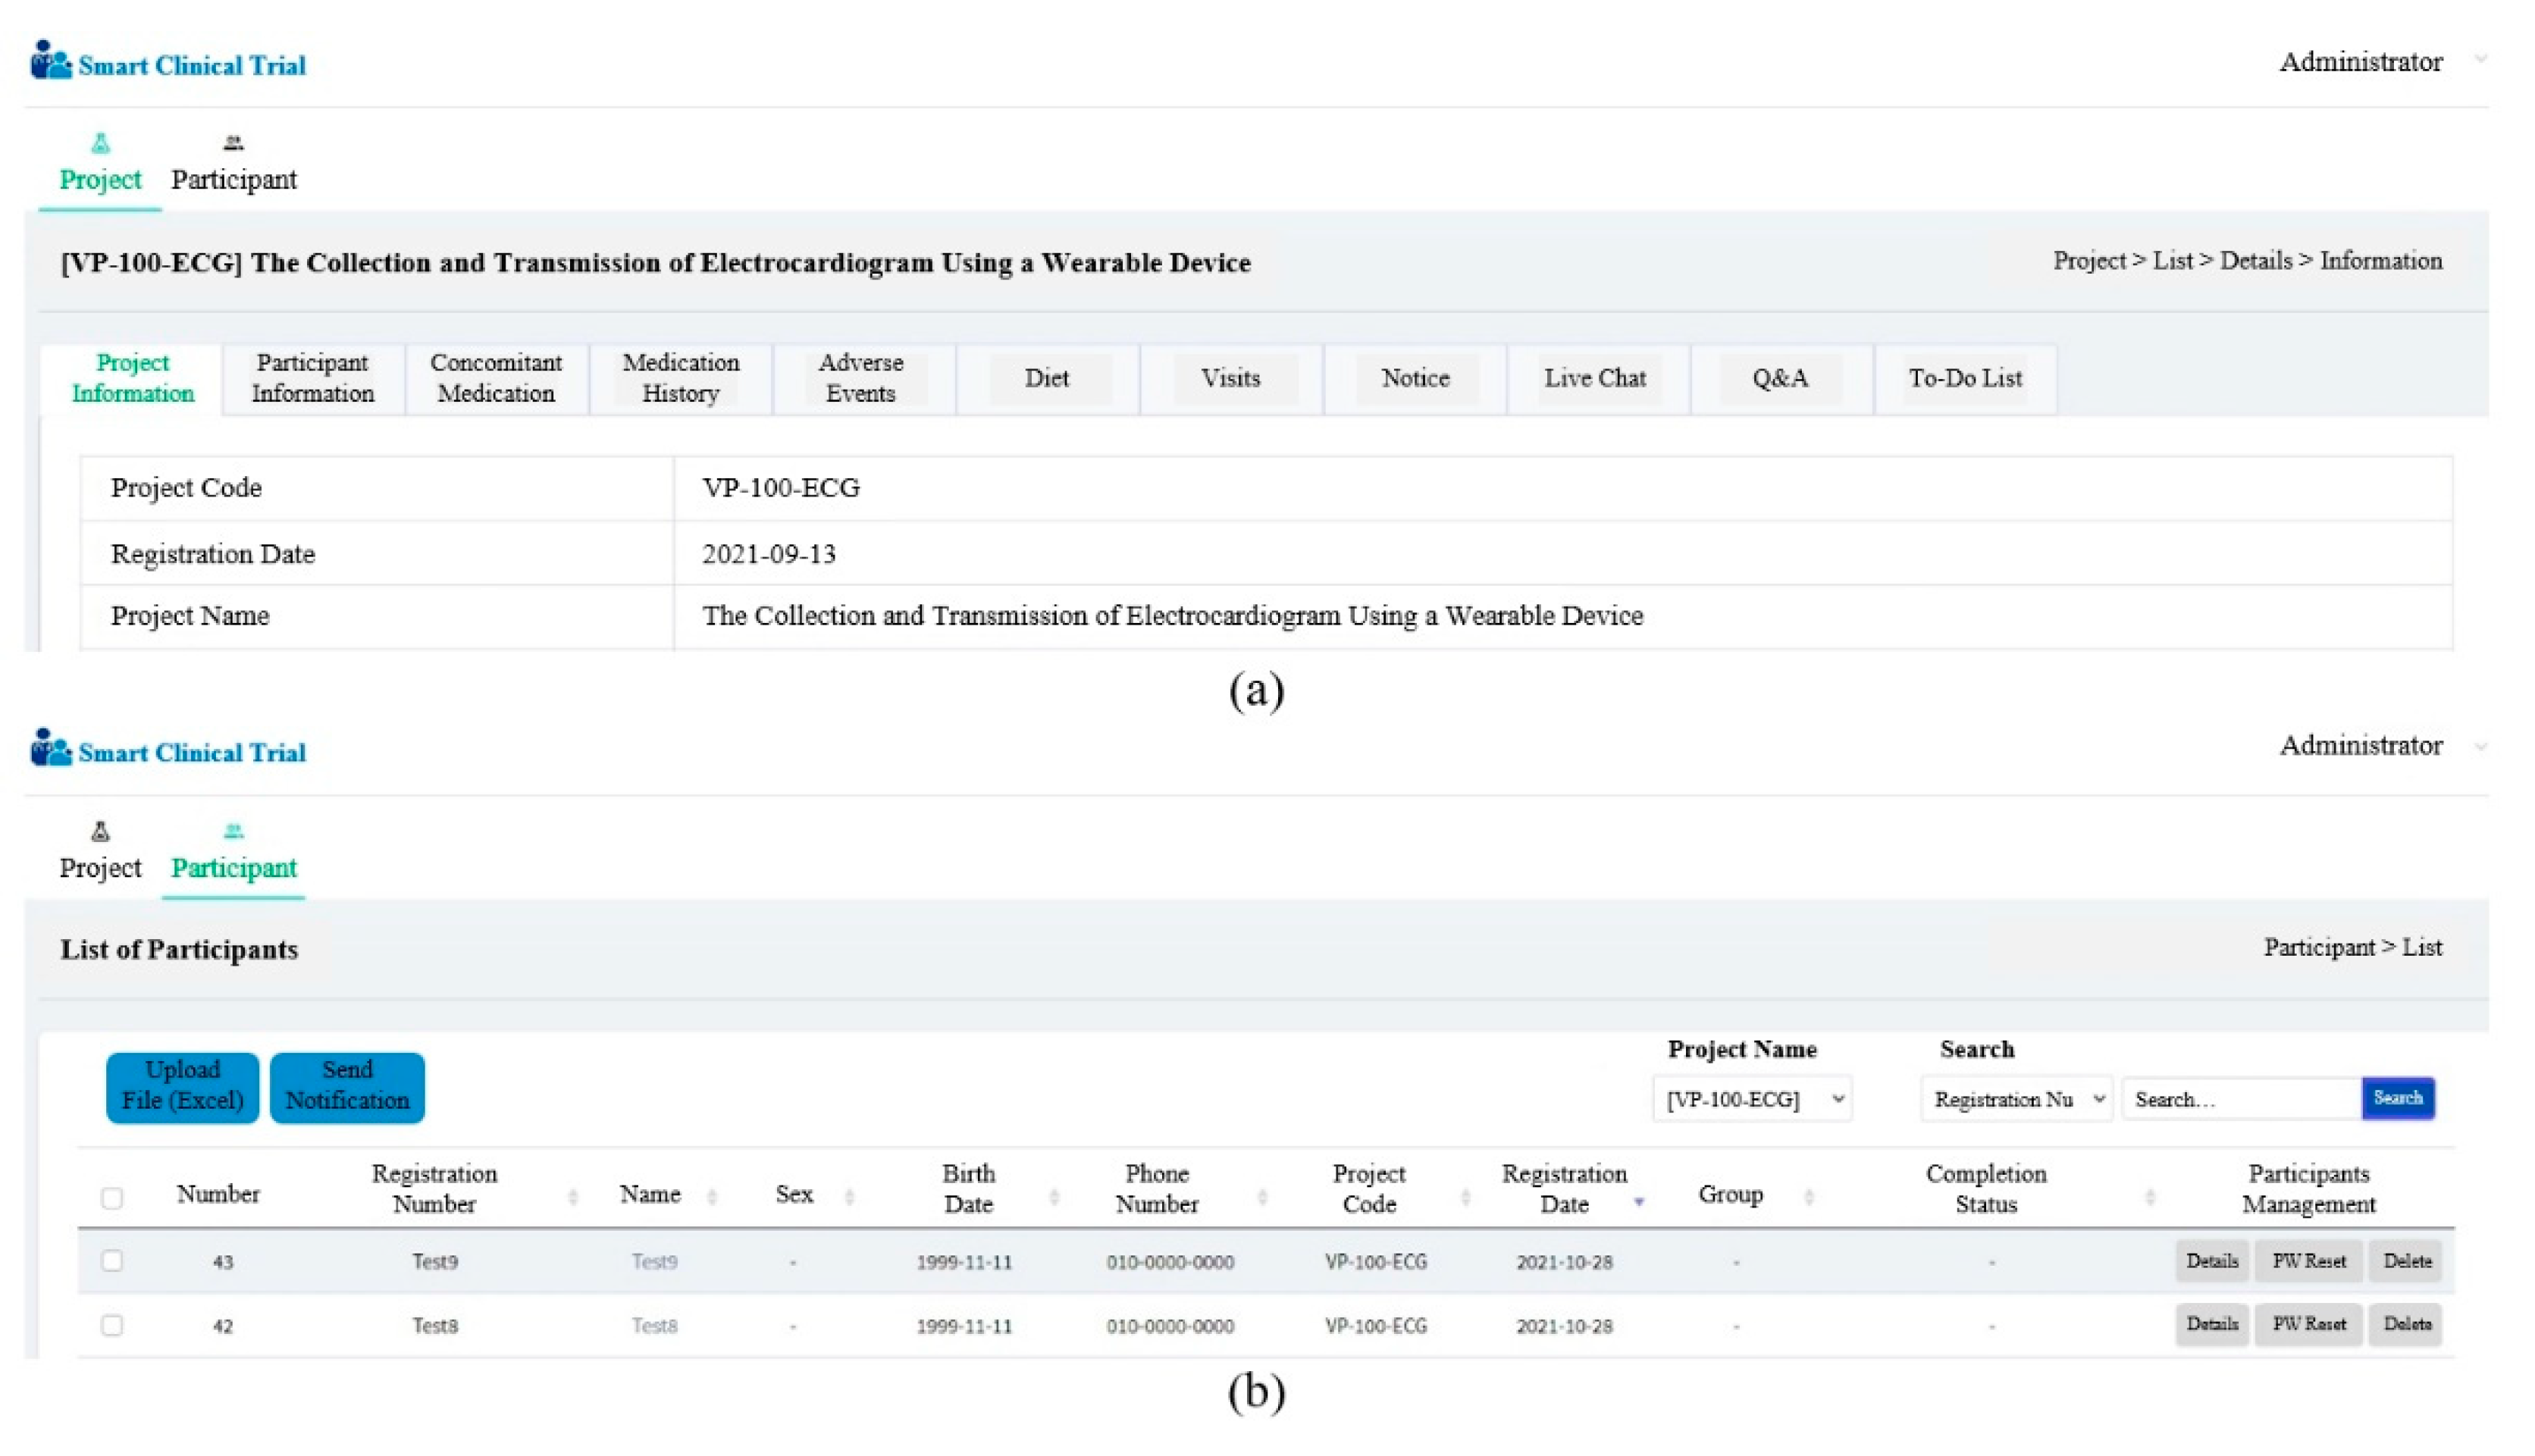Check the checkbox for participant Test9

(112, 1260)
